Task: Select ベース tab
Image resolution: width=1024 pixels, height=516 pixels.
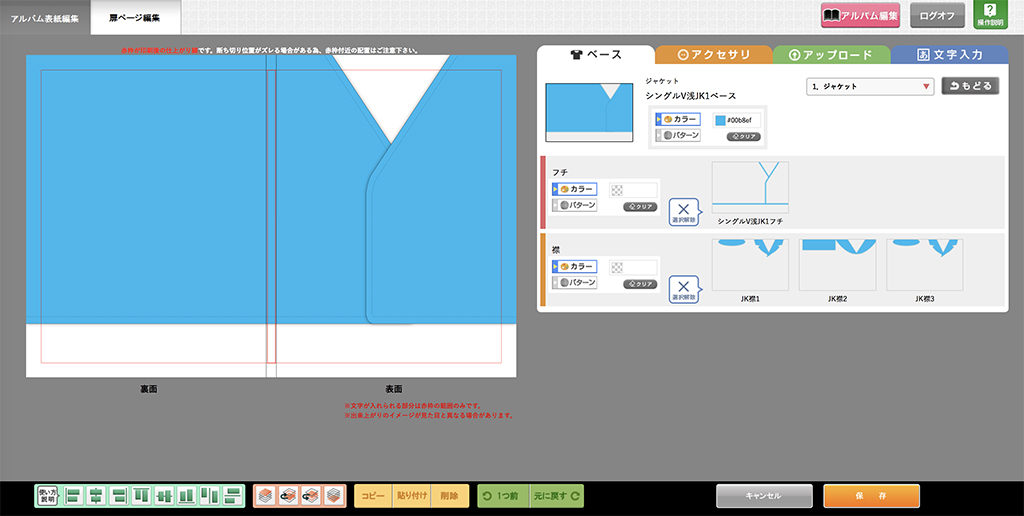Action: (596, 55)
